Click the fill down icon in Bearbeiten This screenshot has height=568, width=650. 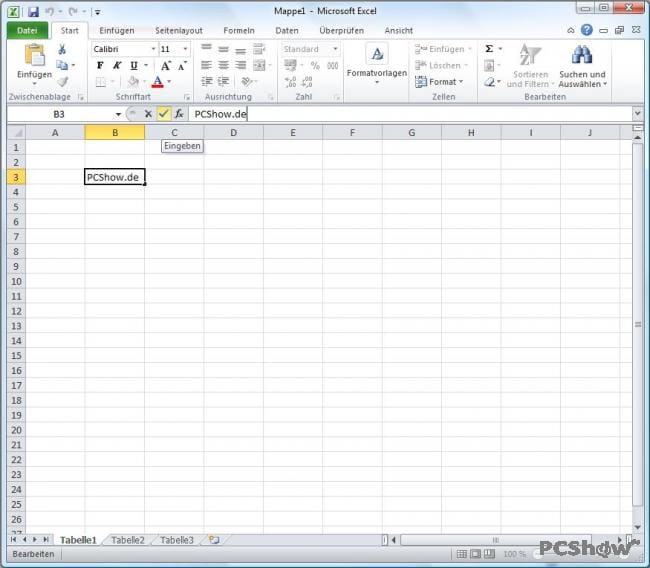point(489,66)
